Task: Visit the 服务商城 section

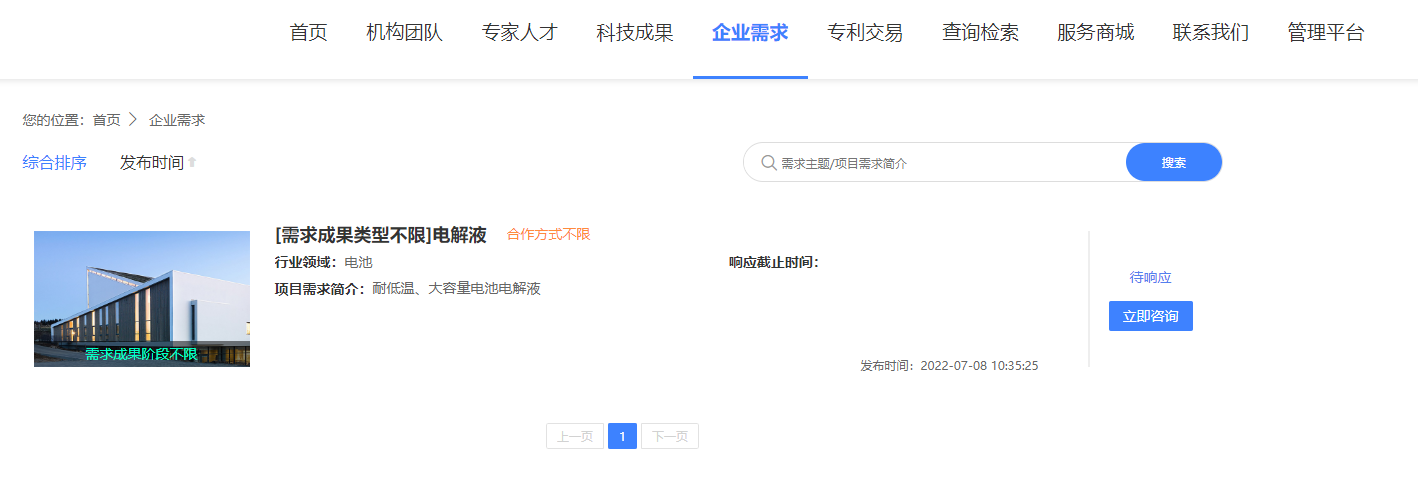Action: coord(1095,33)
